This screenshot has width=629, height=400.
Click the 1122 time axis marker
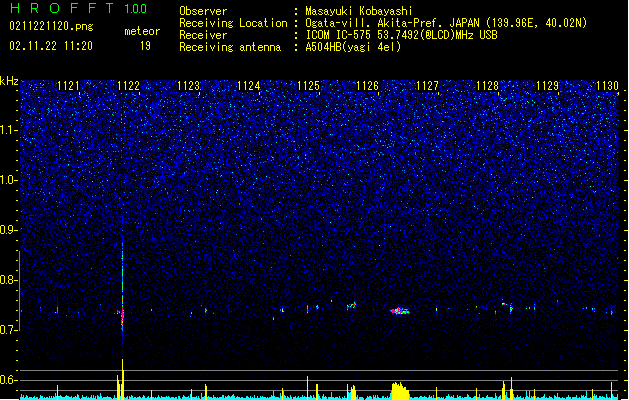(128, 85)
